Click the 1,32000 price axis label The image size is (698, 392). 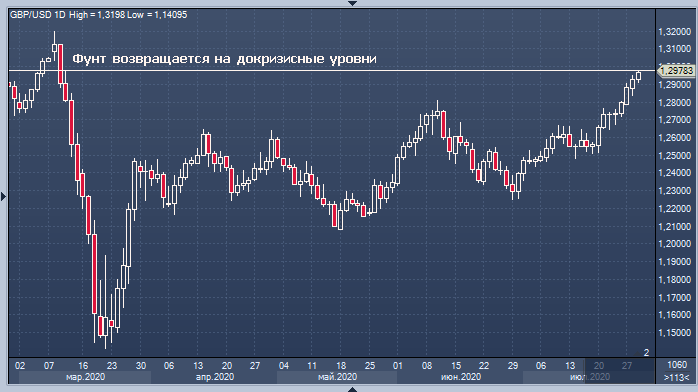tap(674, 32)
